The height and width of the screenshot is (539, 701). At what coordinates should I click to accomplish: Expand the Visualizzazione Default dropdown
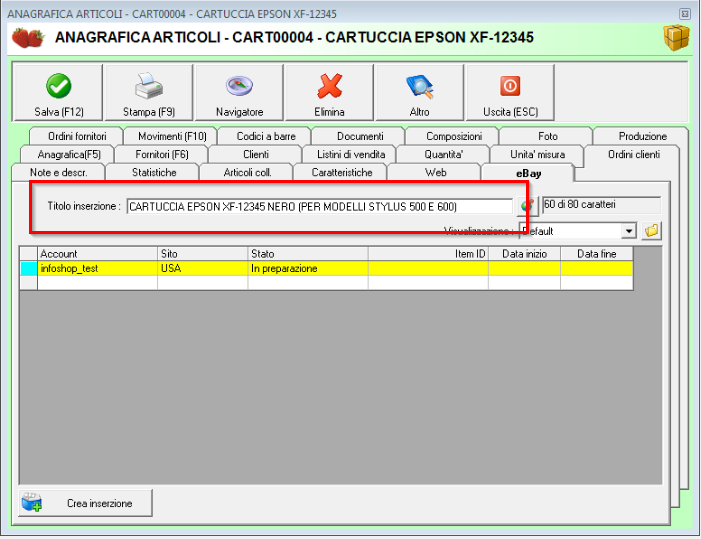pos(629,231)
